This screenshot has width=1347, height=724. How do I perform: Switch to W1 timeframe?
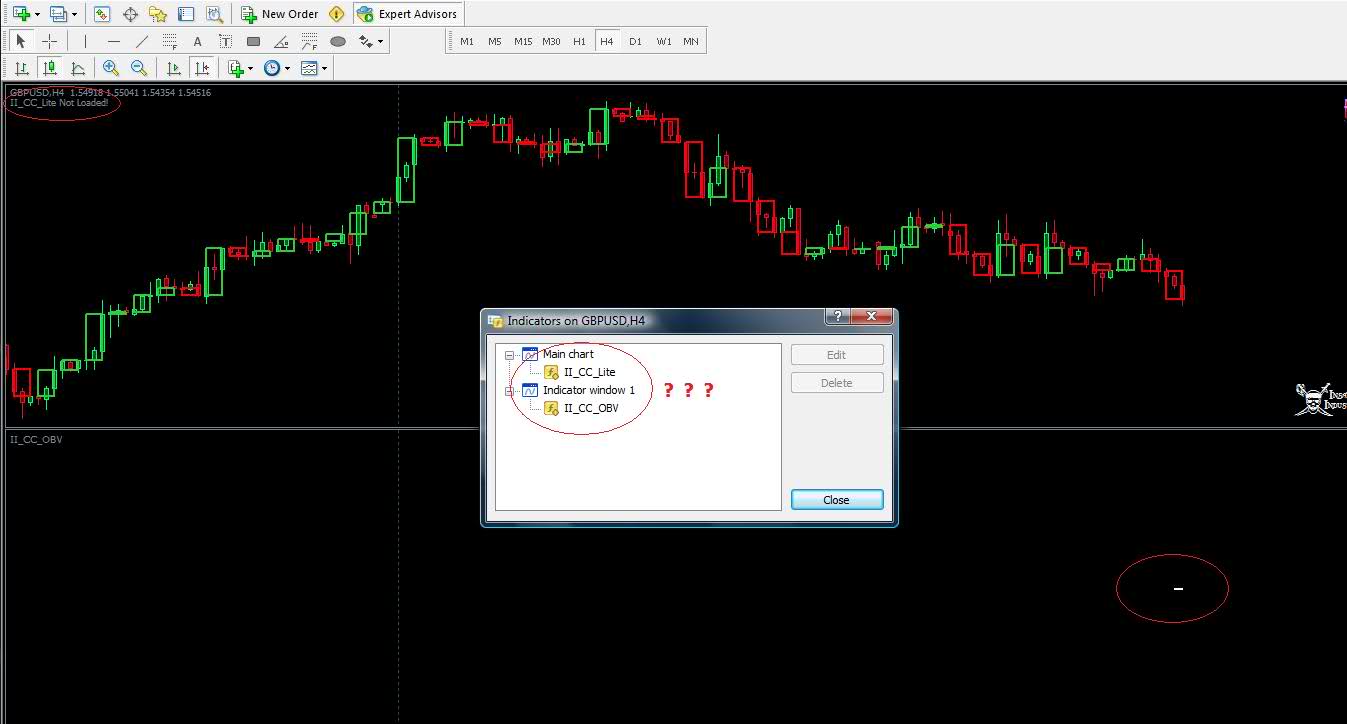pos(663,41)
